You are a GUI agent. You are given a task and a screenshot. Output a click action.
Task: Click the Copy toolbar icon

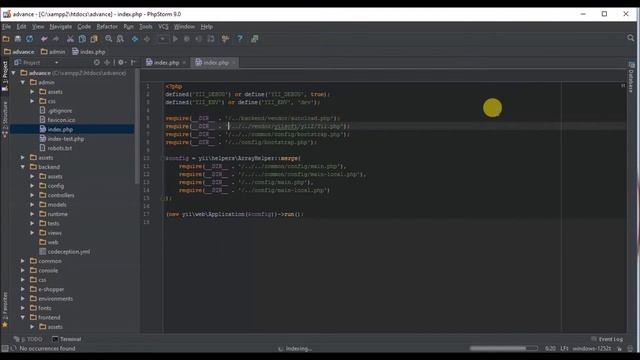tap(82, 39)
